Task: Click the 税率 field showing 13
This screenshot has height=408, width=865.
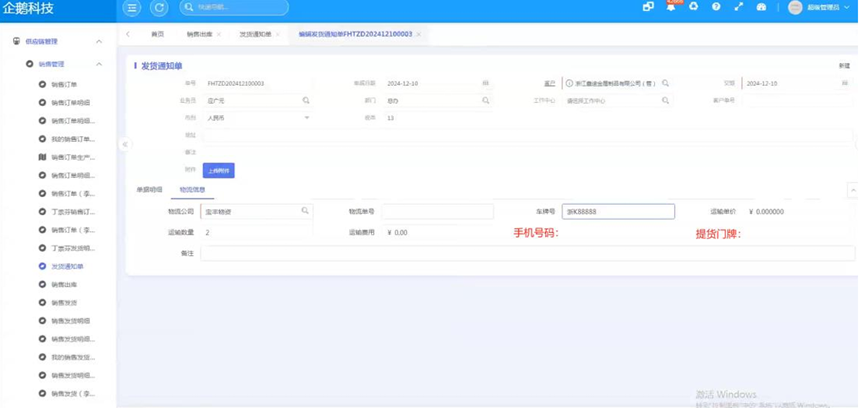Action: 437,118
